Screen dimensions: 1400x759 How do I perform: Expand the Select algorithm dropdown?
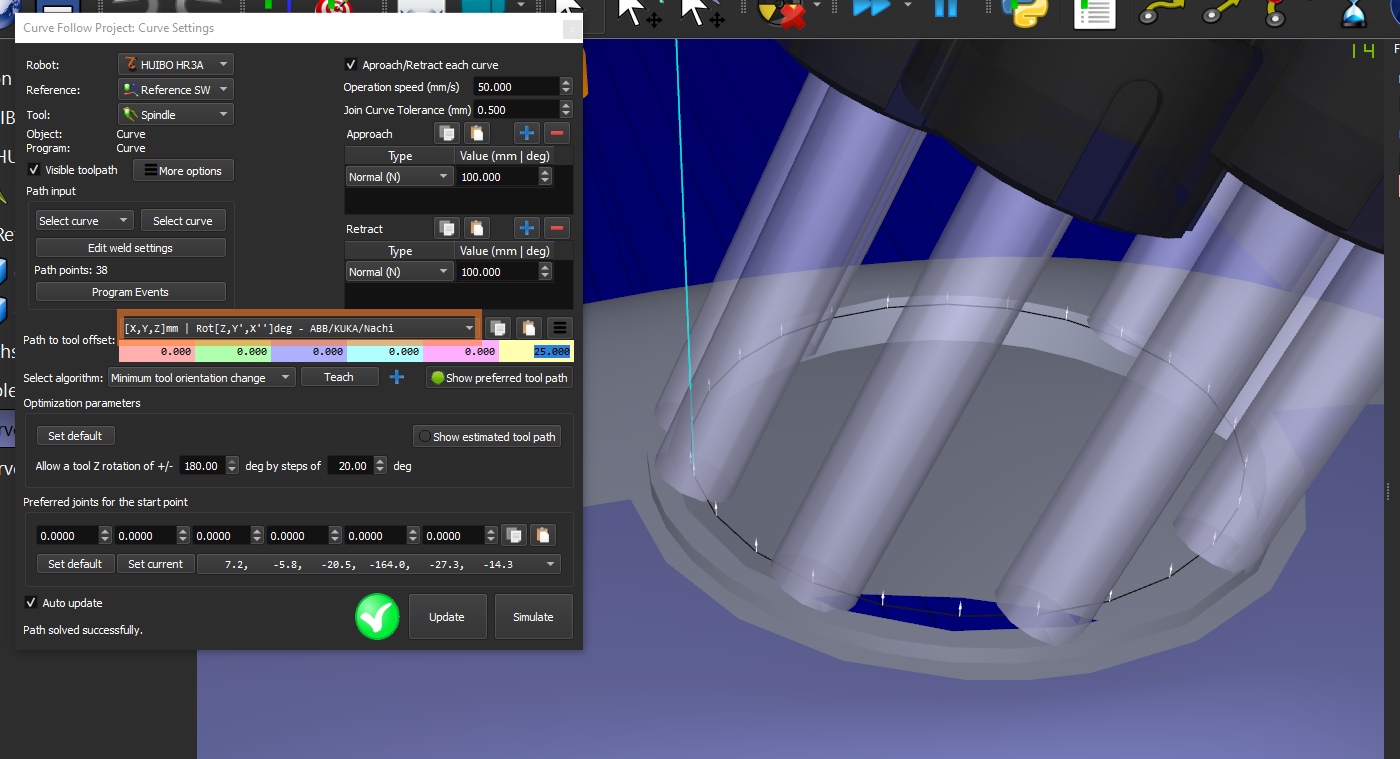pos(201,378)
